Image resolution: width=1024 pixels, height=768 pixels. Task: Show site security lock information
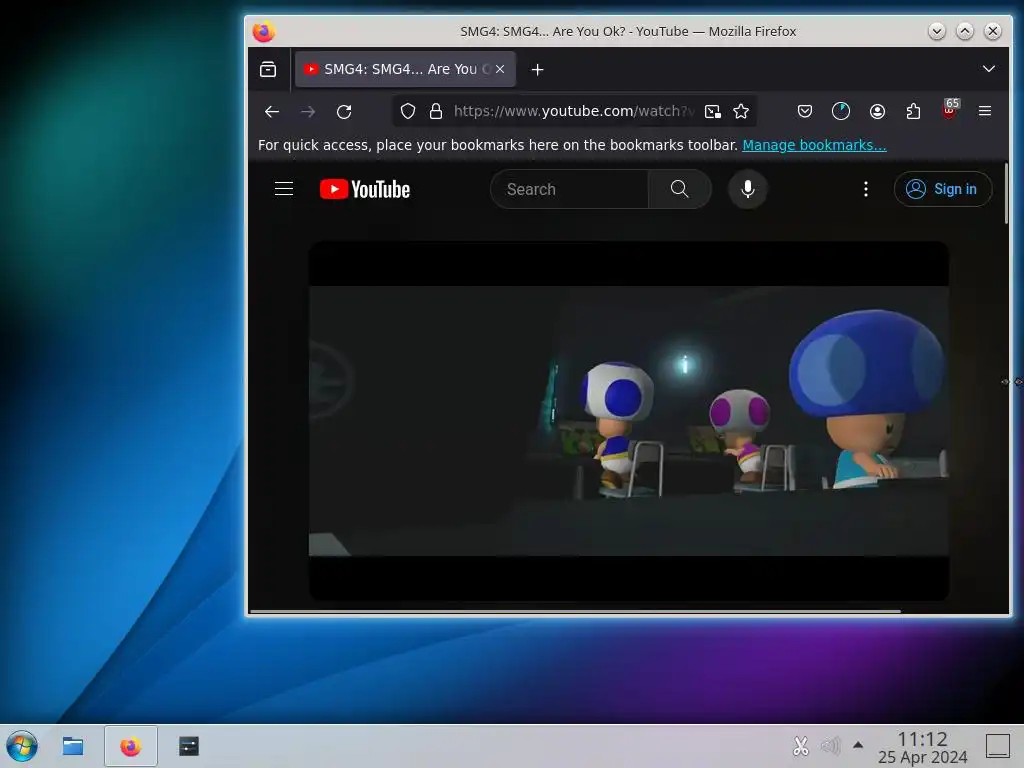436,112
